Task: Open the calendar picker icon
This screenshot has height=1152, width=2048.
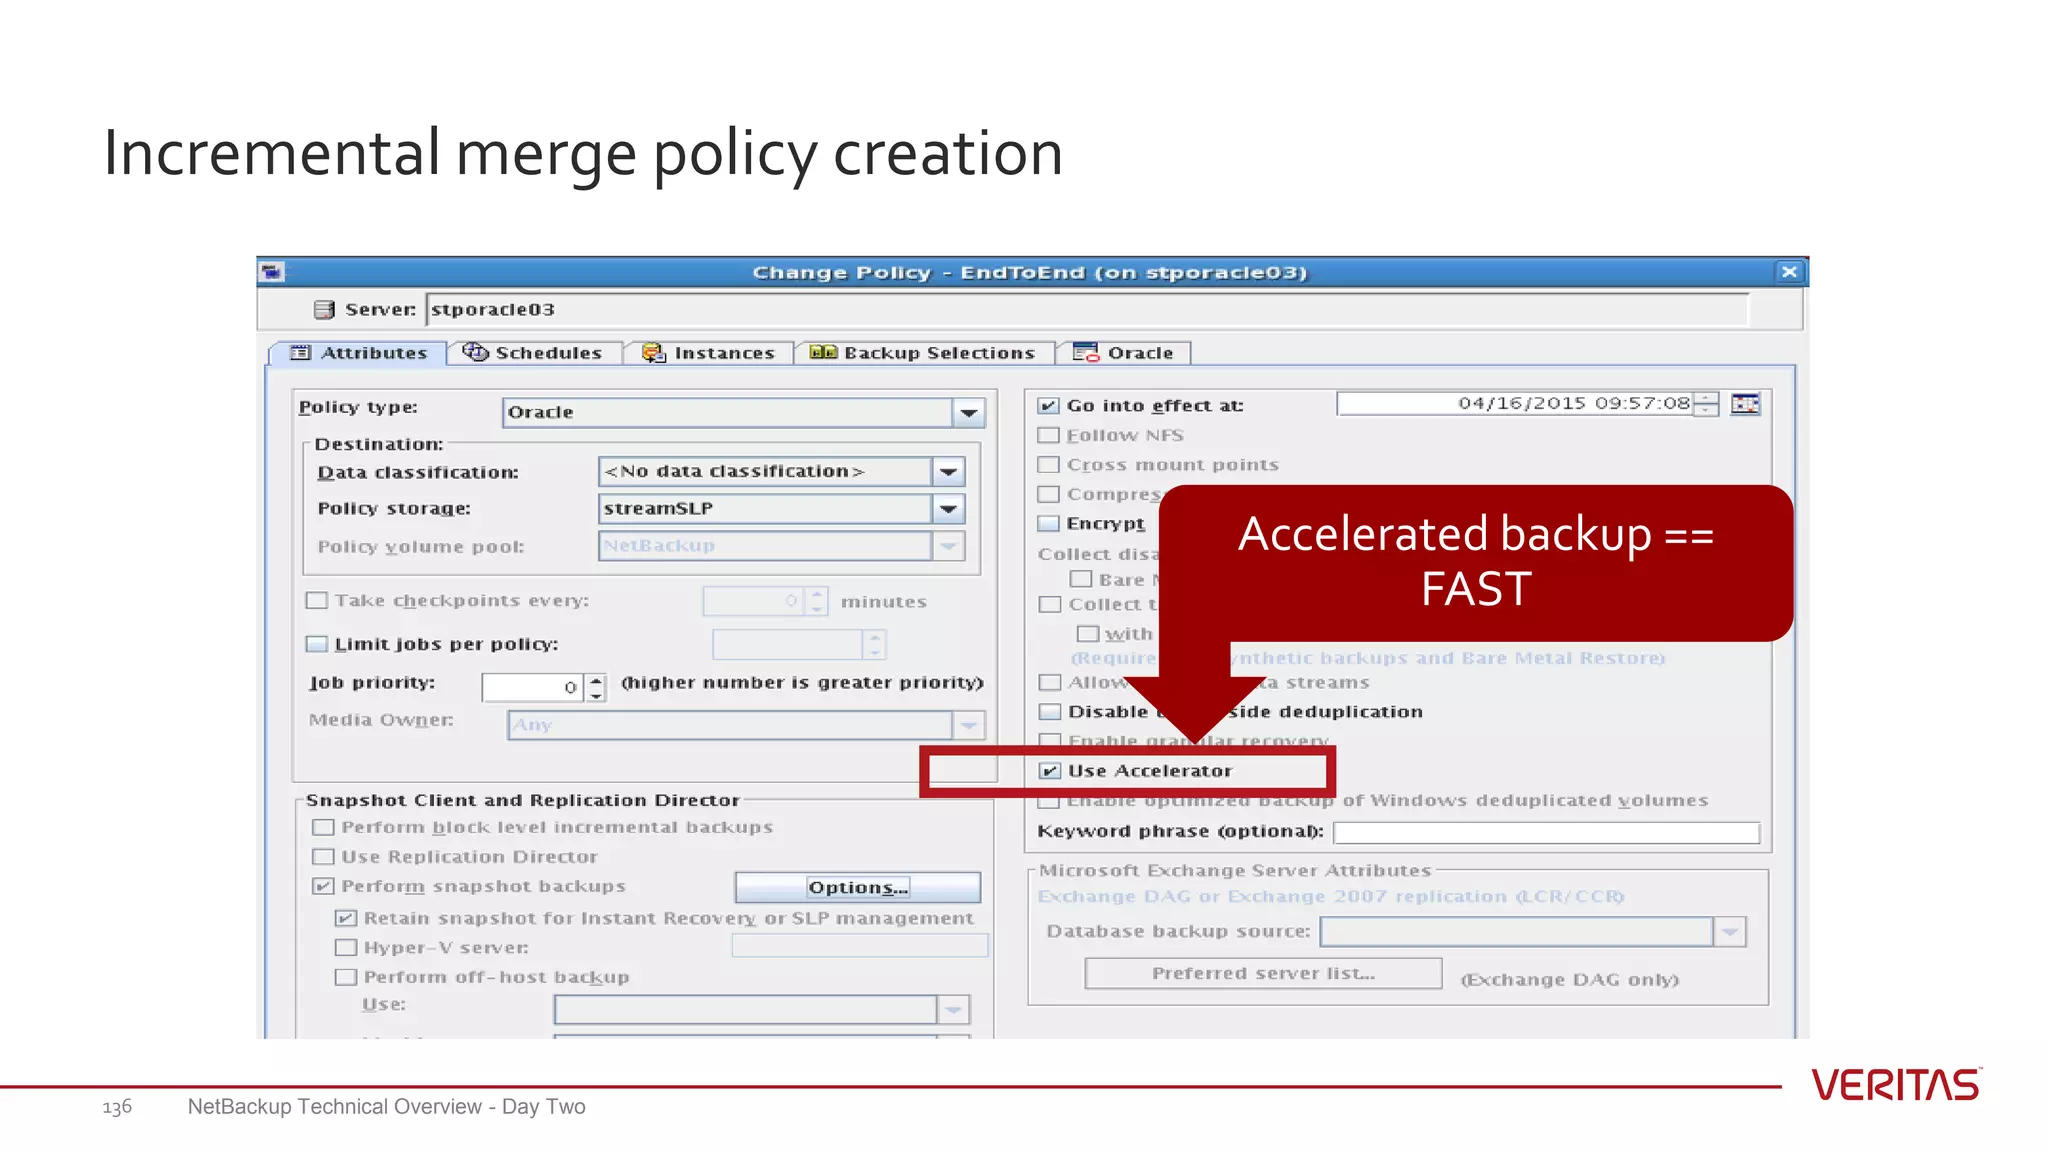Action: coord(1745,404)
